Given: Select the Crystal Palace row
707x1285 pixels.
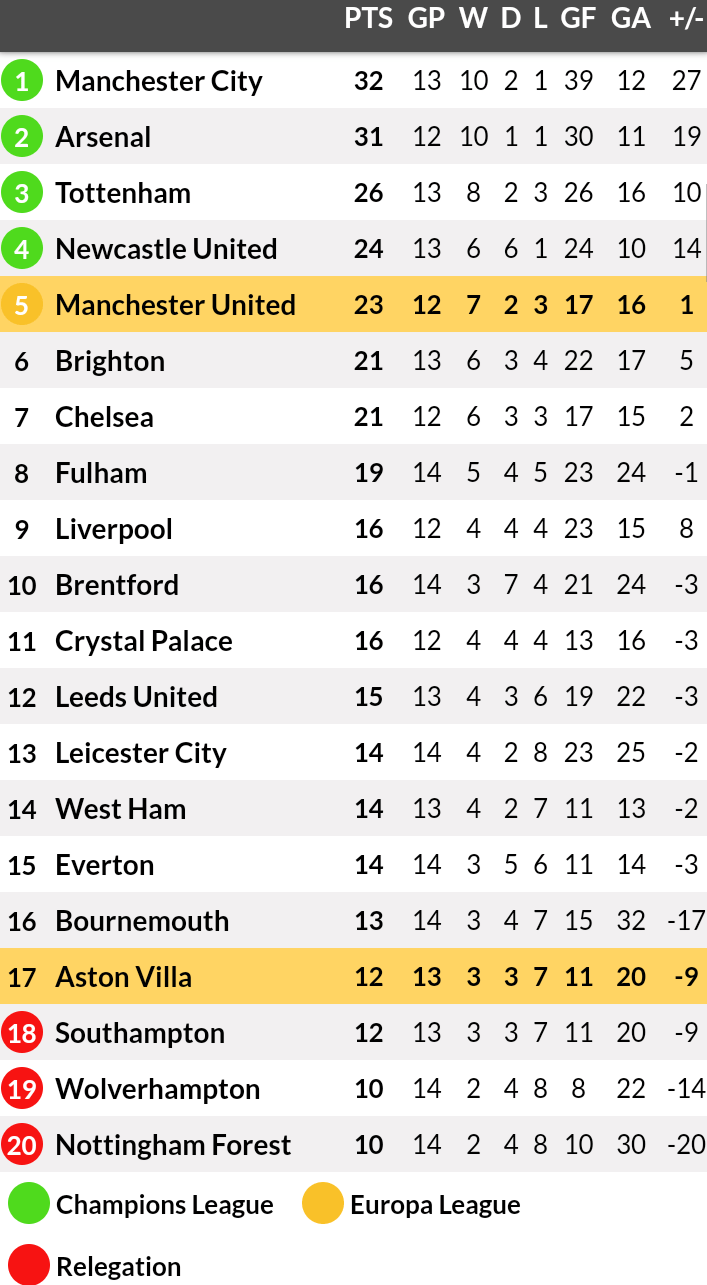Looking at the screenshot, I should tap(353, 640).
